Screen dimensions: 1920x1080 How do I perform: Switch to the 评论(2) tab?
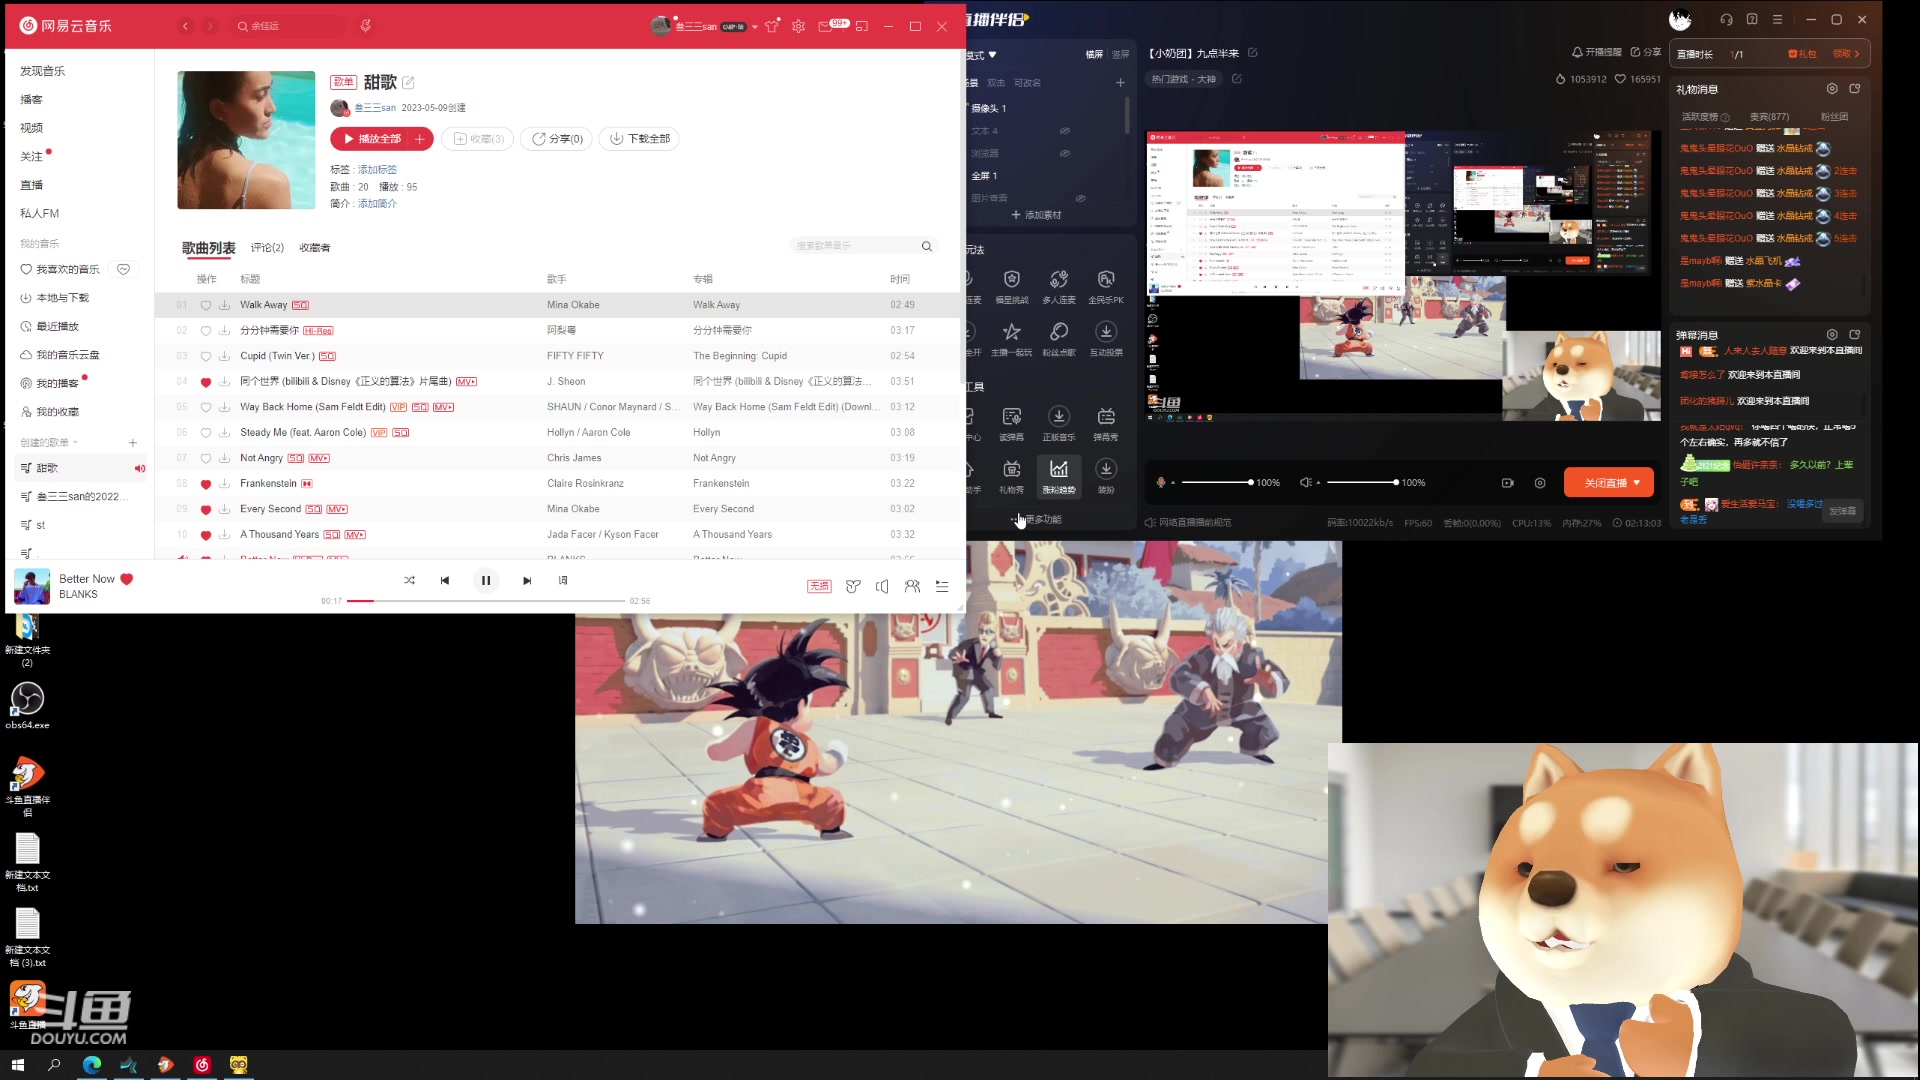[267, 247]
